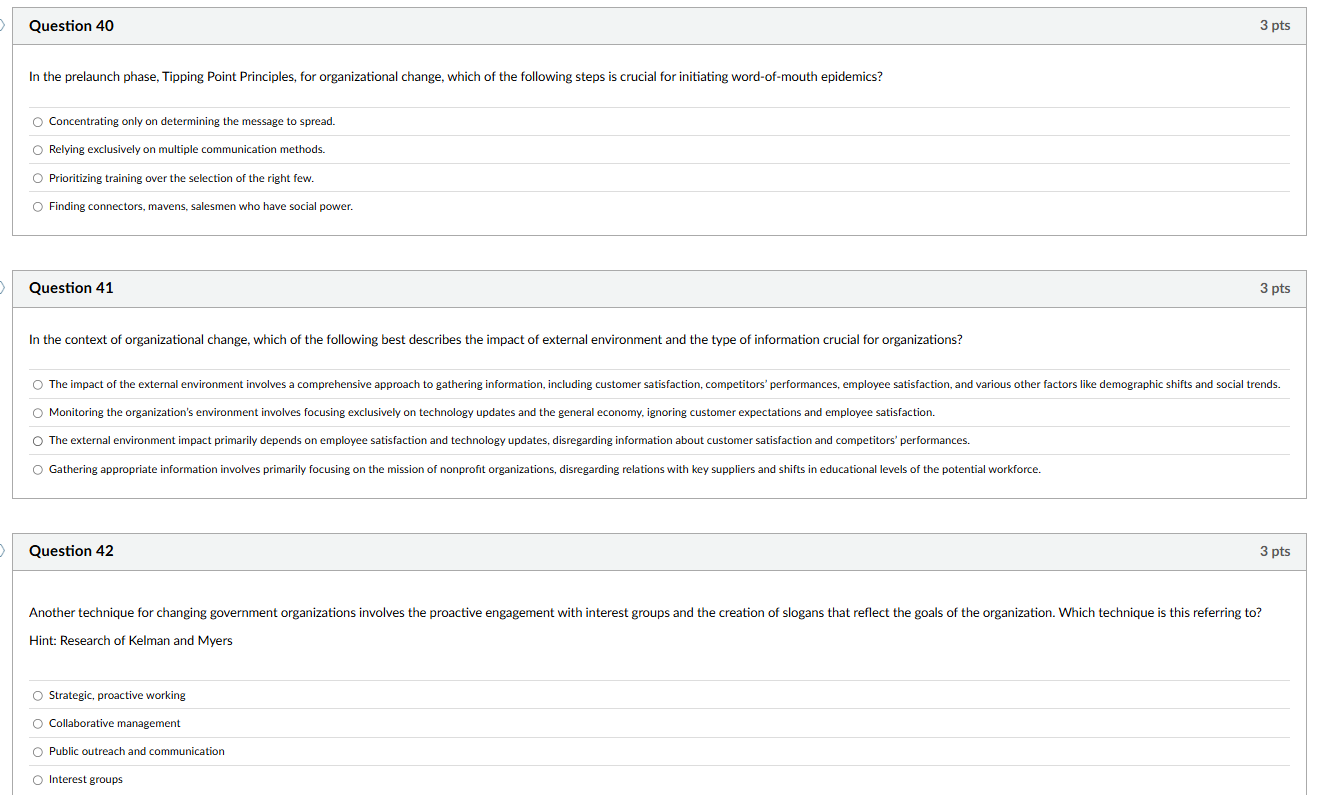Pick 'Interest groups' as the Question 42 answer
This screenshot has width=1321, height=795.
(x=37, y=779)
